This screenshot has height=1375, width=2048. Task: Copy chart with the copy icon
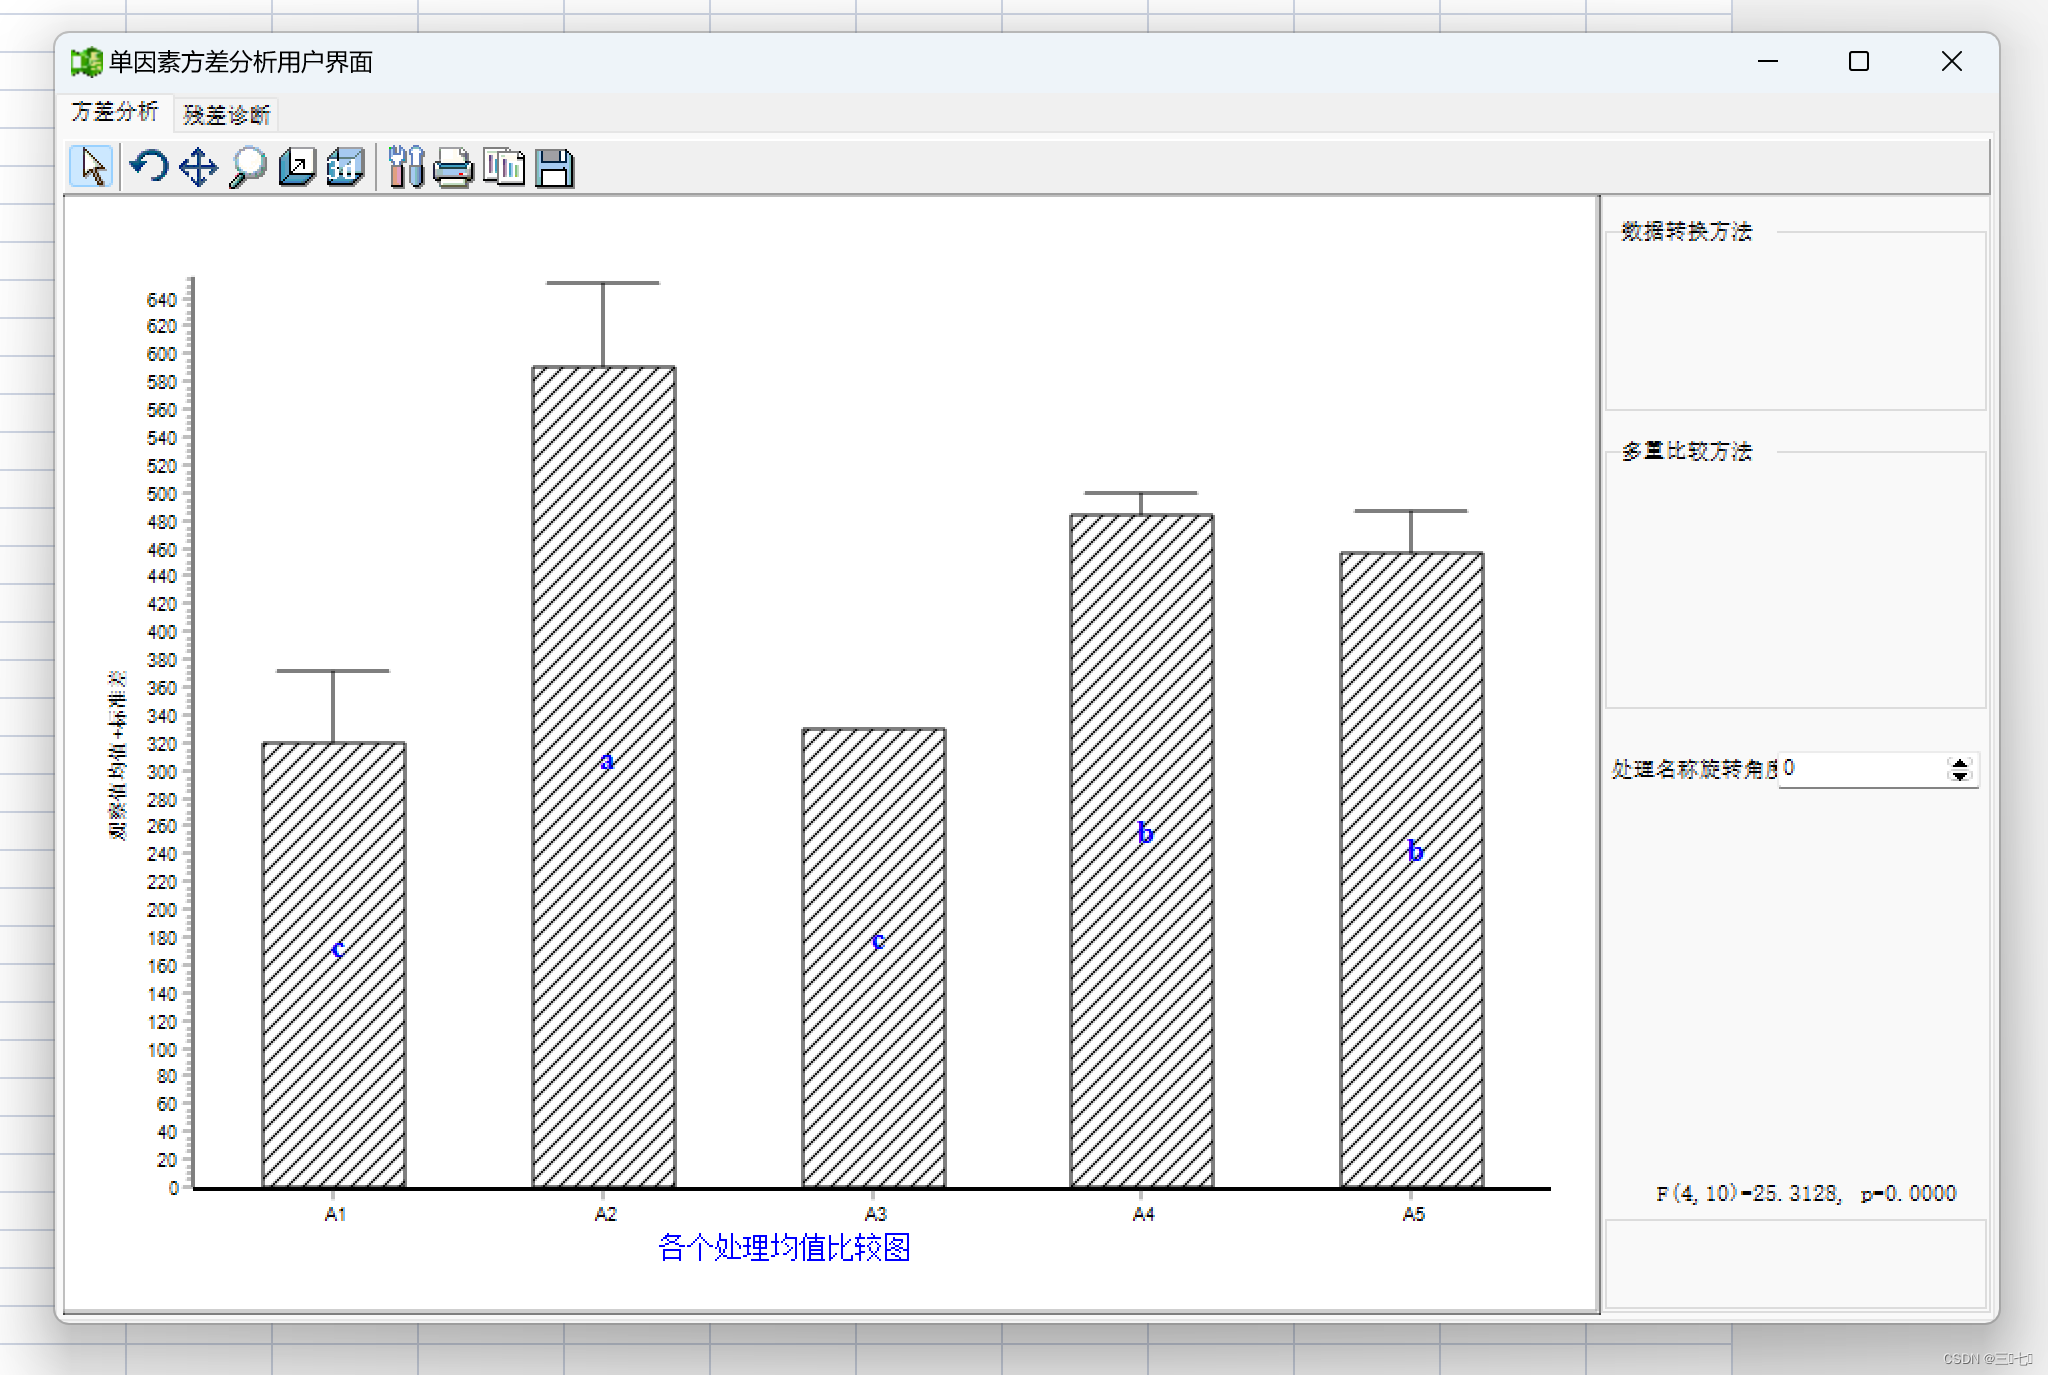[503, 167]
